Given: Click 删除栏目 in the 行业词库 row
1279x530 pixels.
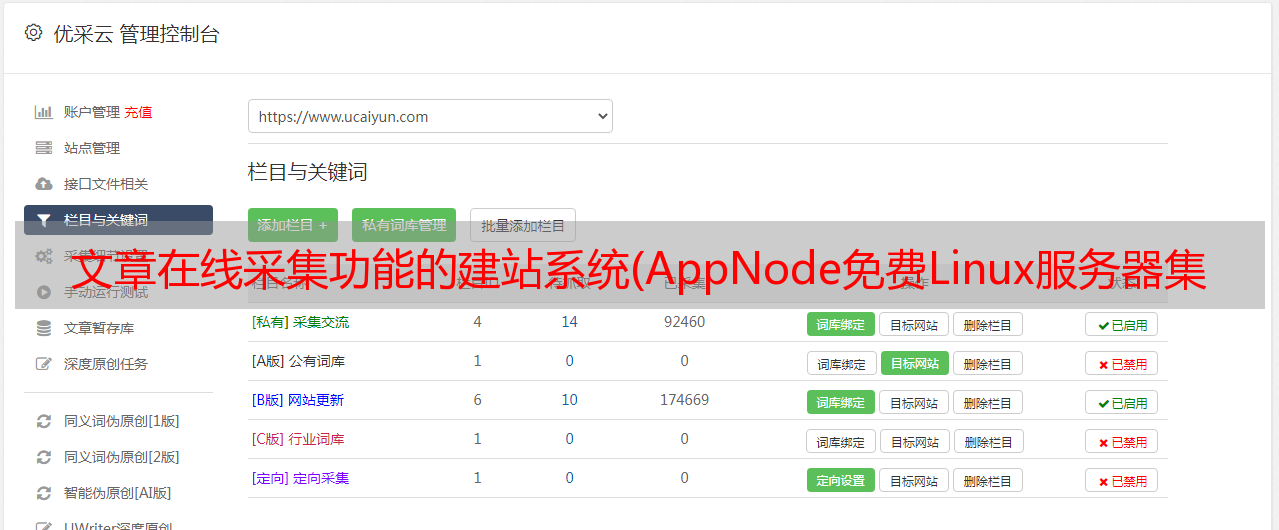Looking at the screenshot, I should pos(987,441).
